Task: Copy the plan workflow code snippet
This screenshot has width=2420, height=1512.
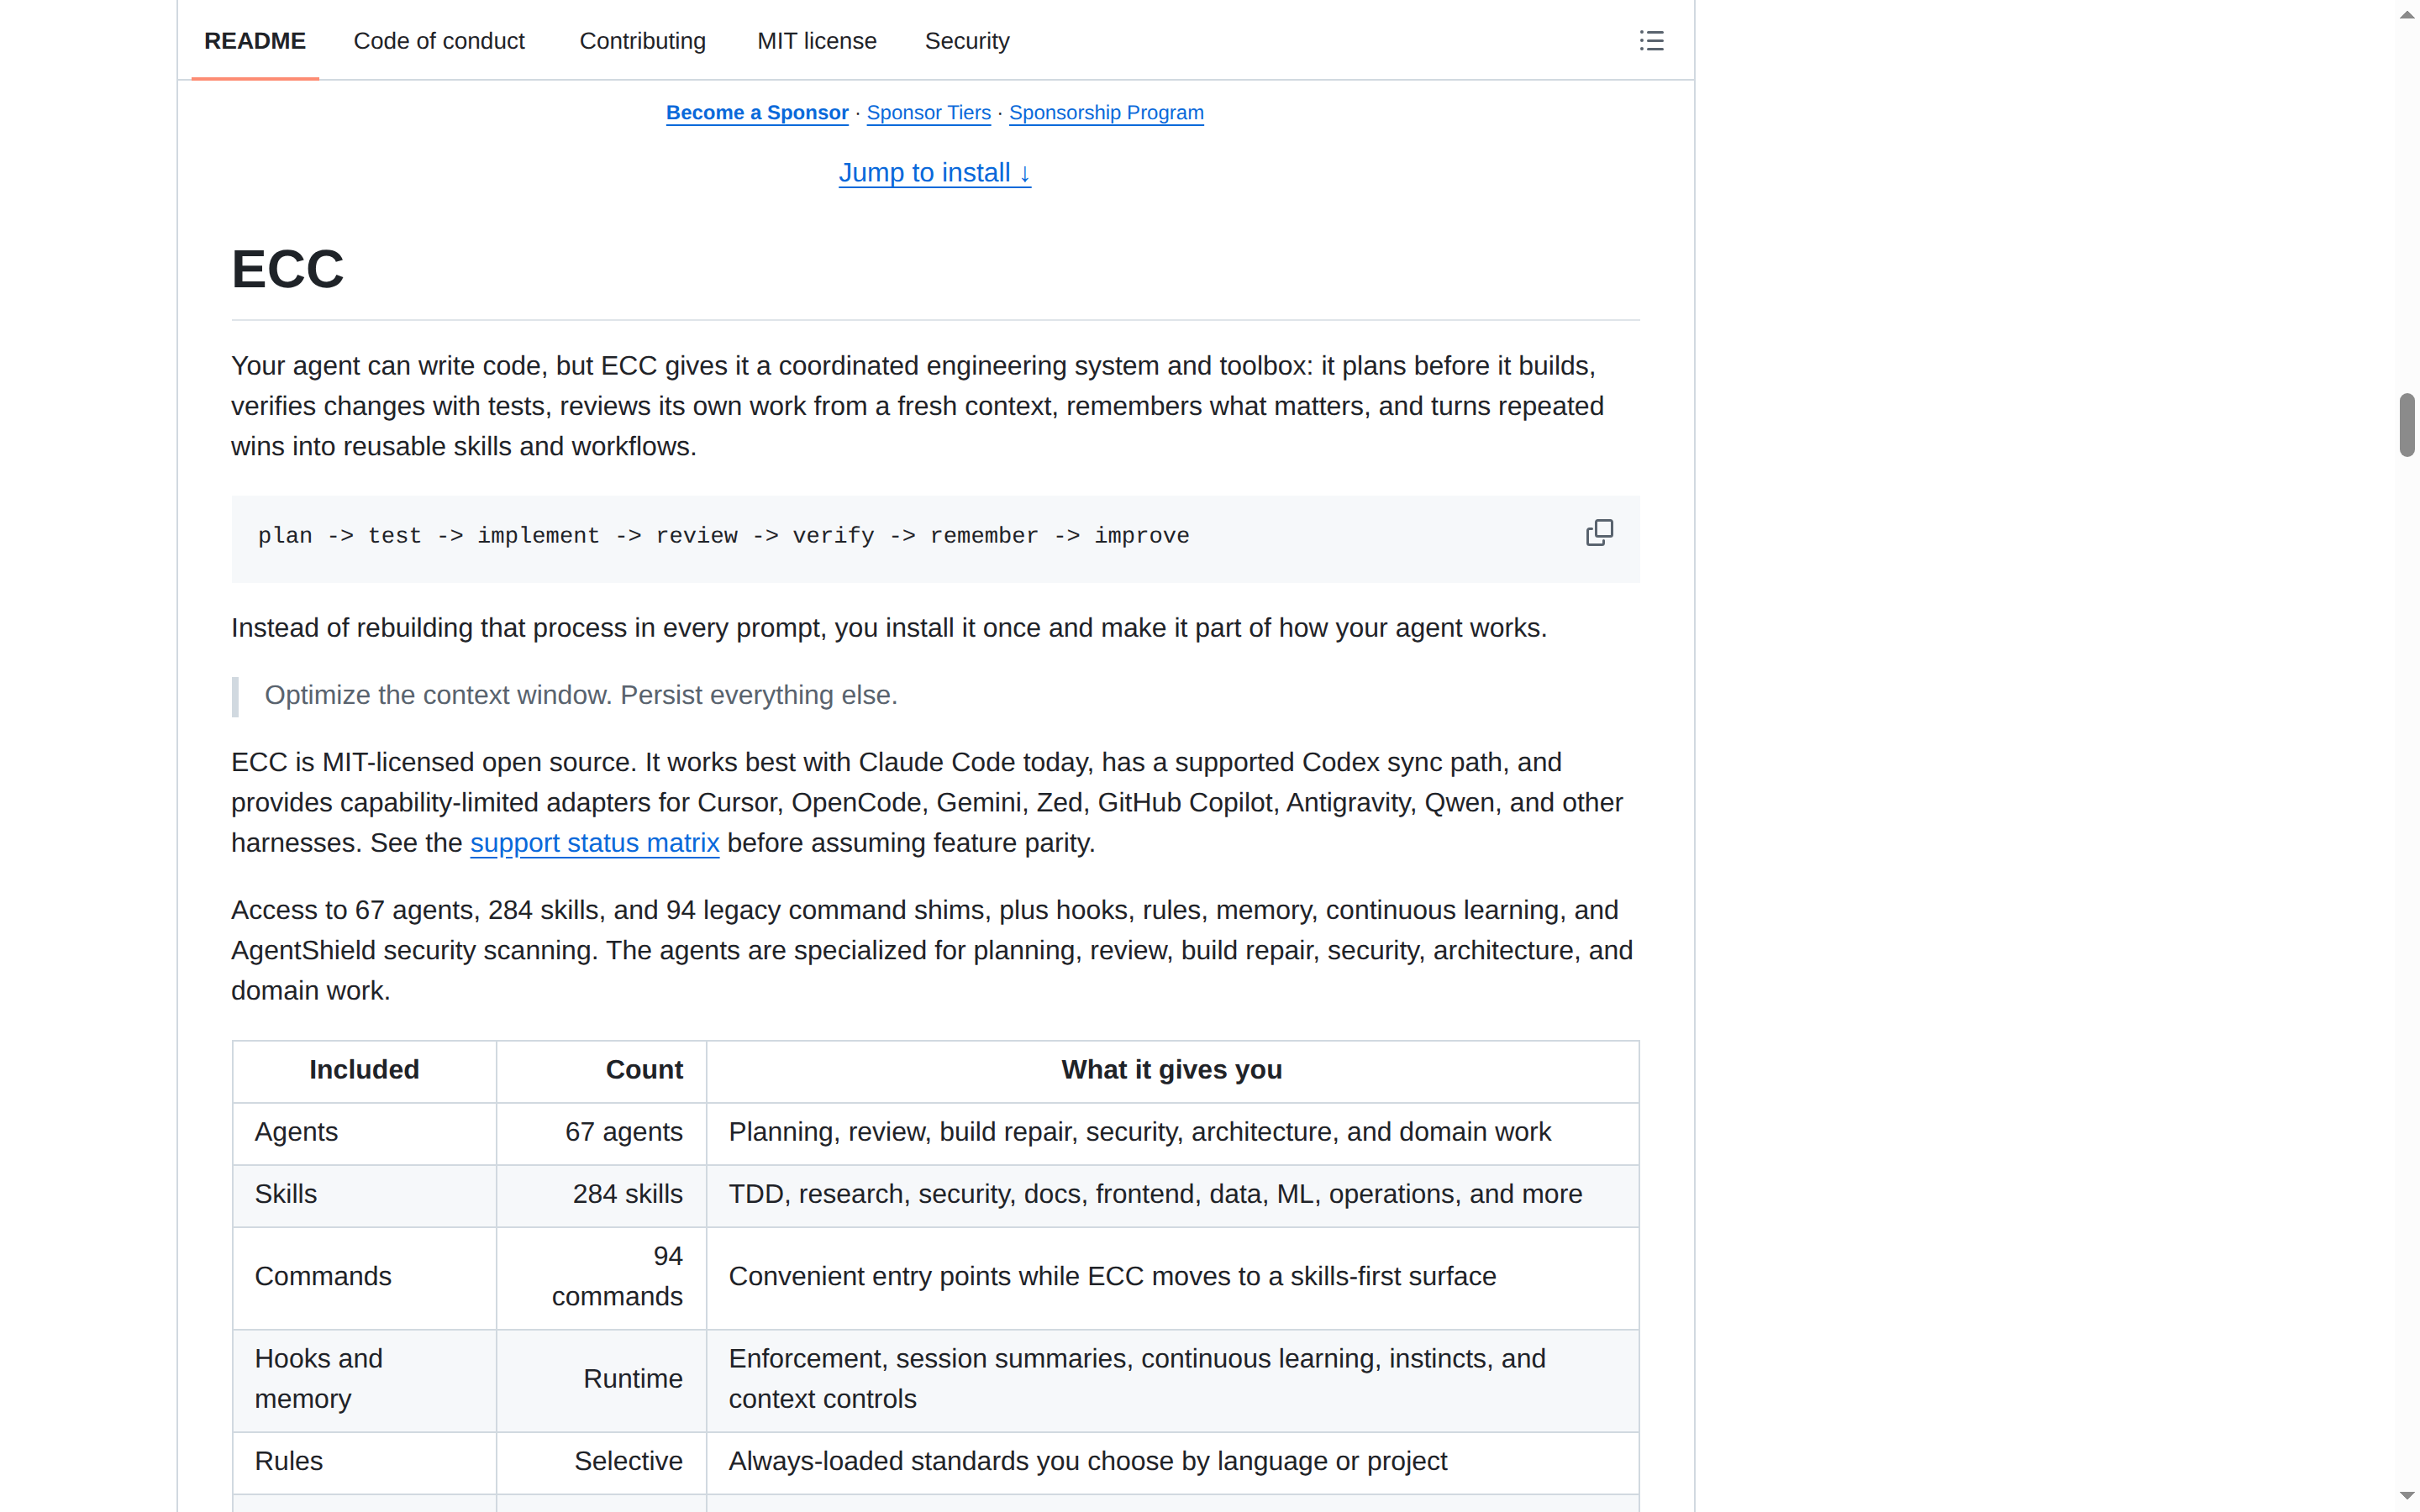Action: 1599,533
